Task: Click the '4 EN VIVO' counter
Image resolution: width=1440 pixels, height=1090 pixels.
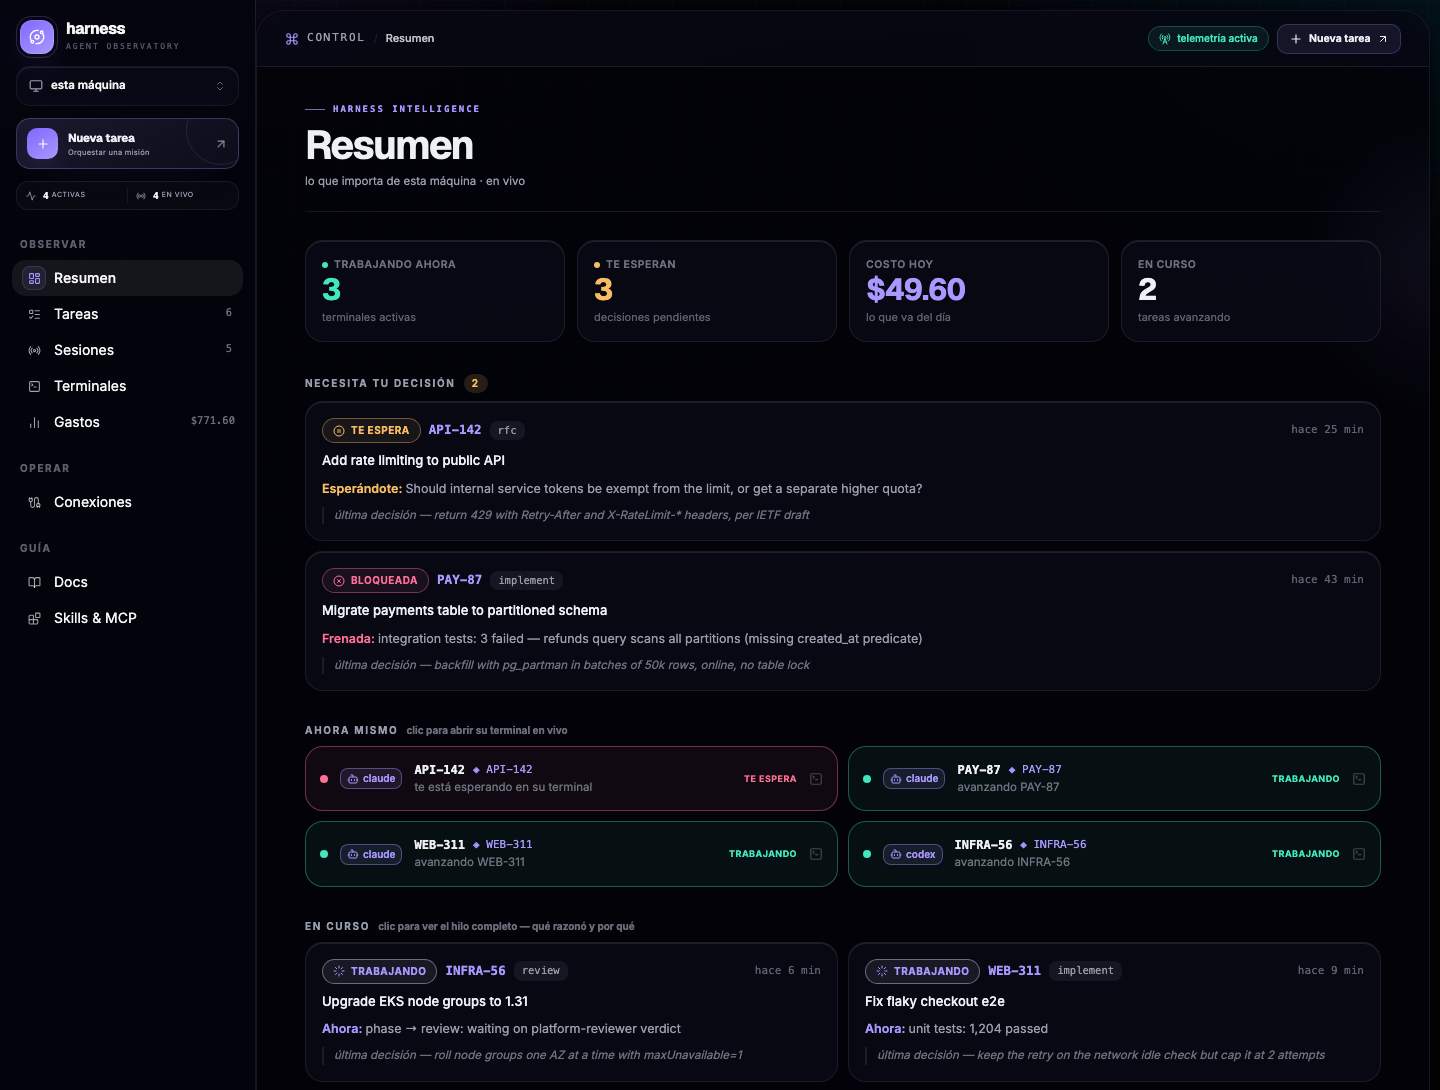Action: click(x=165, y=195)
